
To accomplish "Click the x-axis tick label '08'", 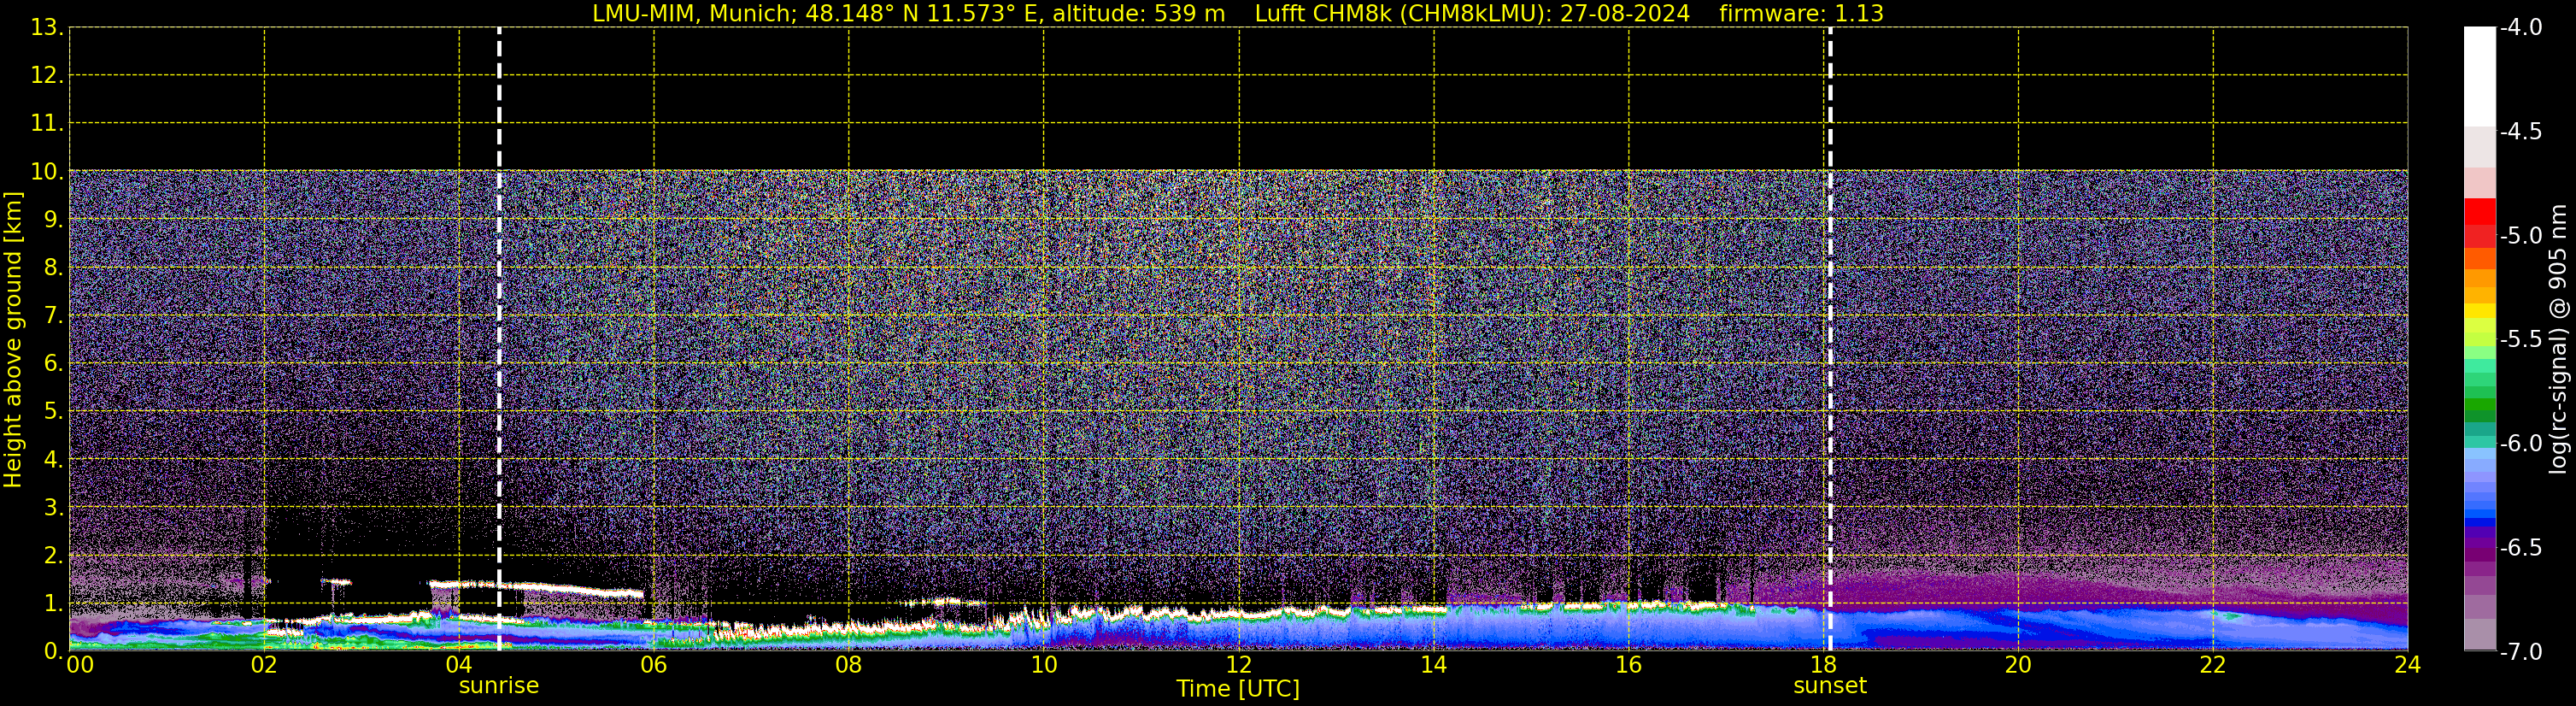I will [849, 665].
